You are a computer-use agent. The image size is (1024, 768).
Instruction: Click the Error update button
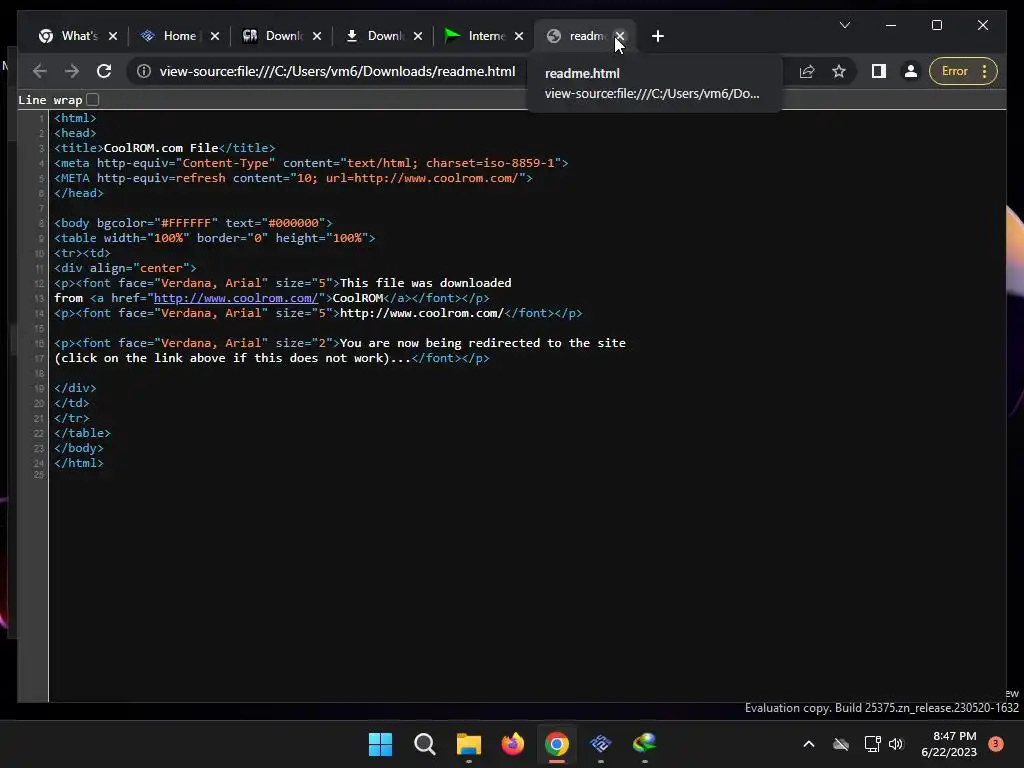coord(955,71)
